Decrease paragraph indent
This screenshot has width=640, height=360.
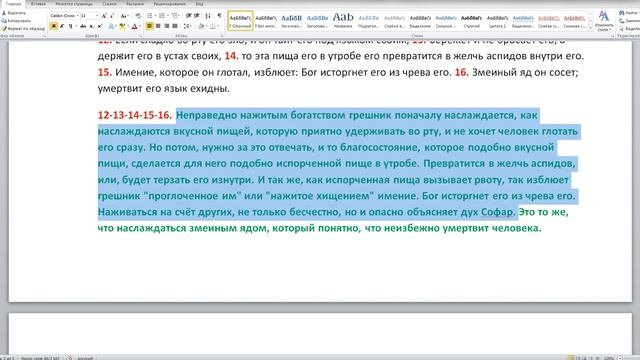pos(188,16)
